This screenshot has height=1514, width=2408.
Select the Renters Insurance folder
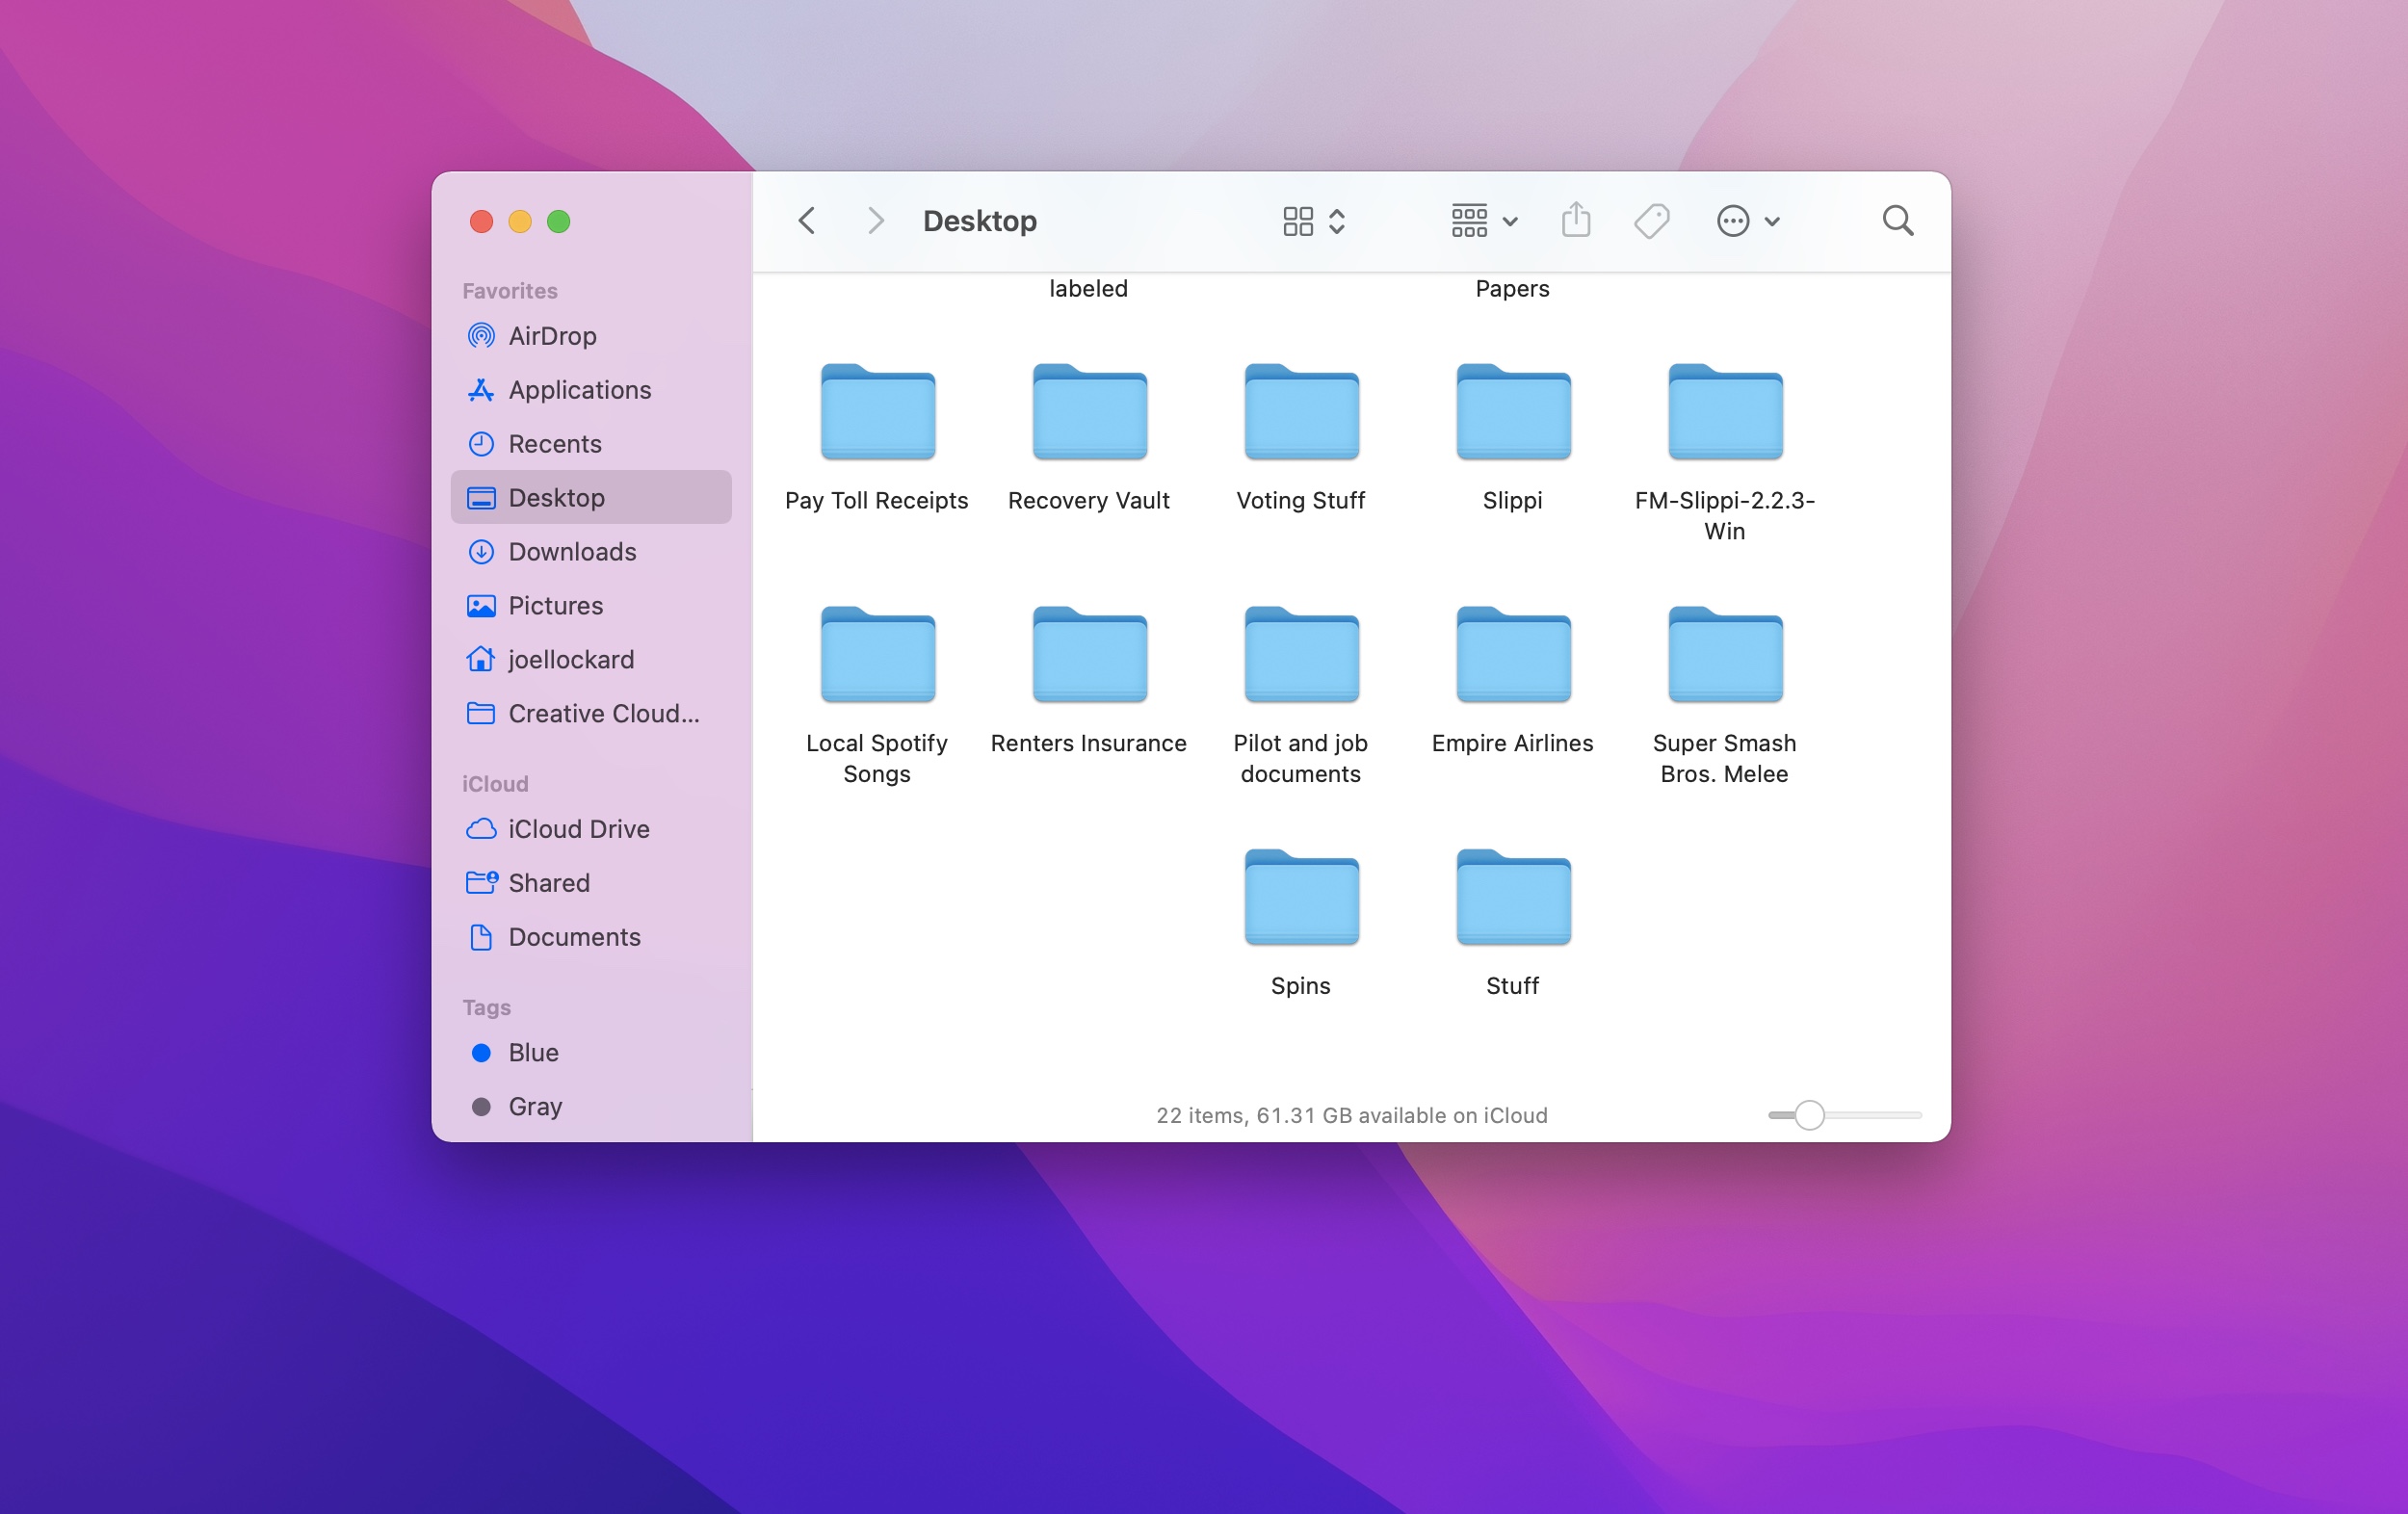click(x=1089, y=655)
